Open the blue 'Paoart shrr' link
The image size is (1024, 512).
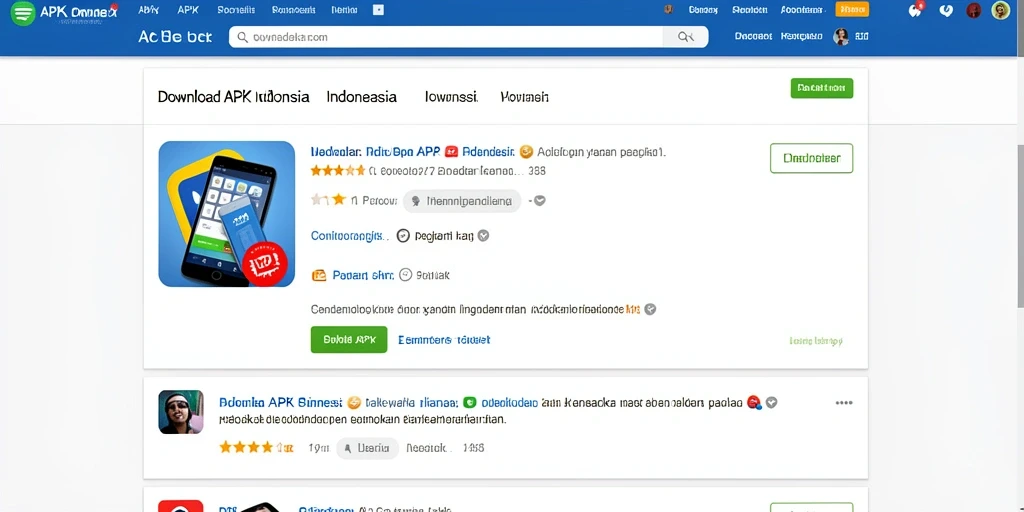coord(363,275)
